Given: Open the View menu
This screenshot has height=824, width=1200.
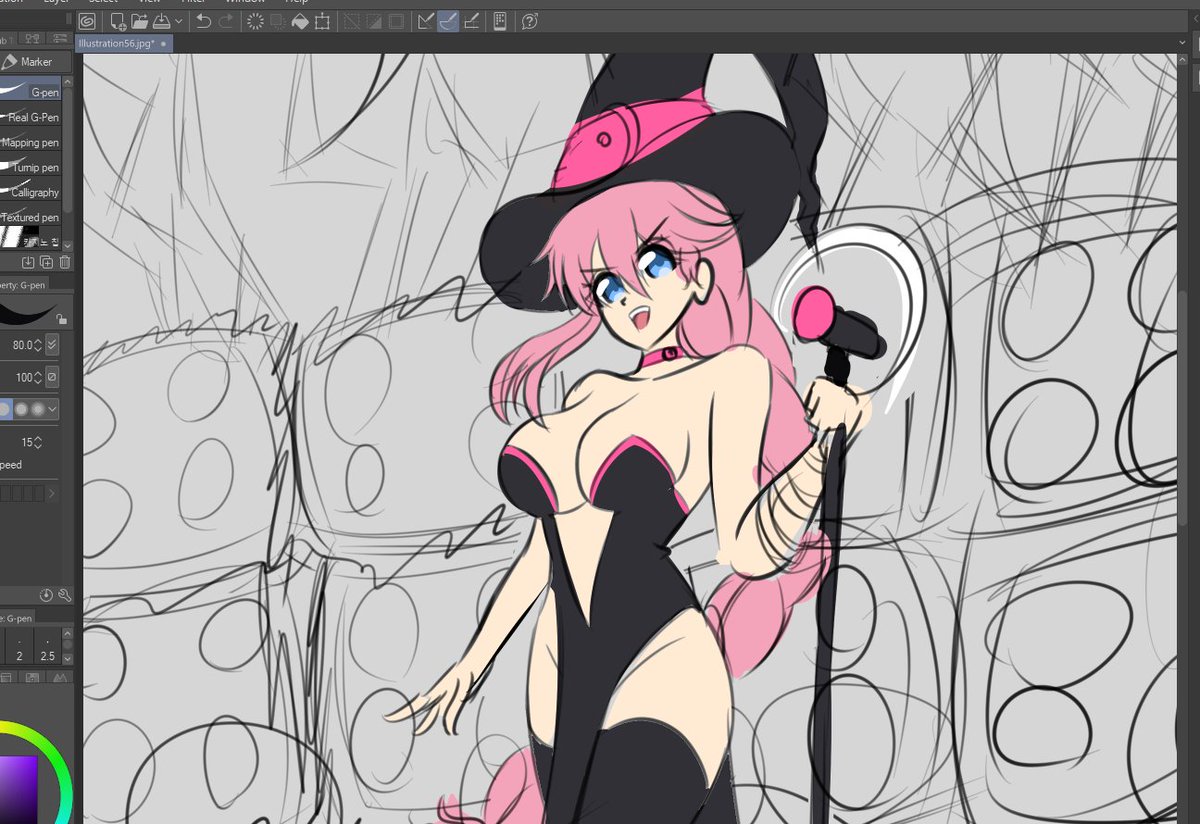Looking at the screenshot, I should click(149, 2).
